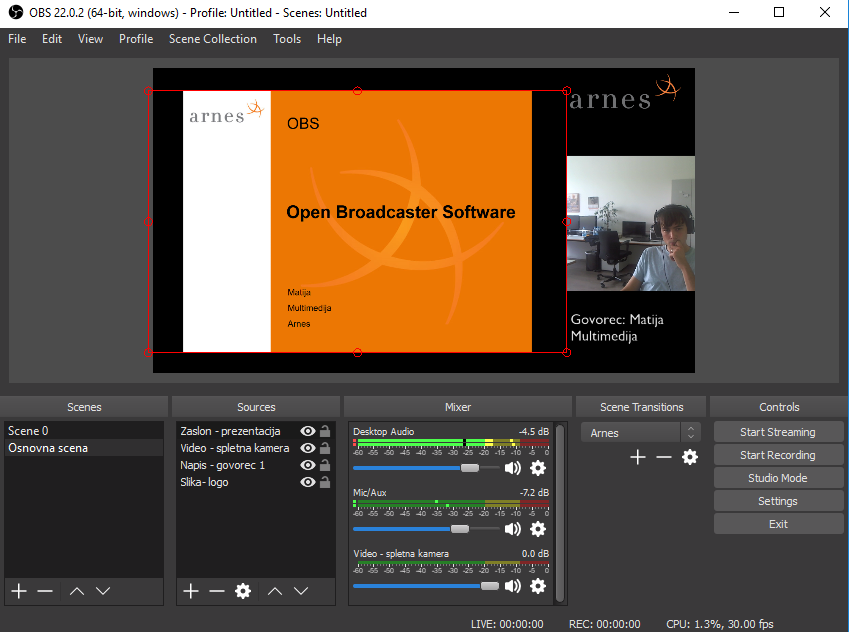Open the File menu

(17, 39)
